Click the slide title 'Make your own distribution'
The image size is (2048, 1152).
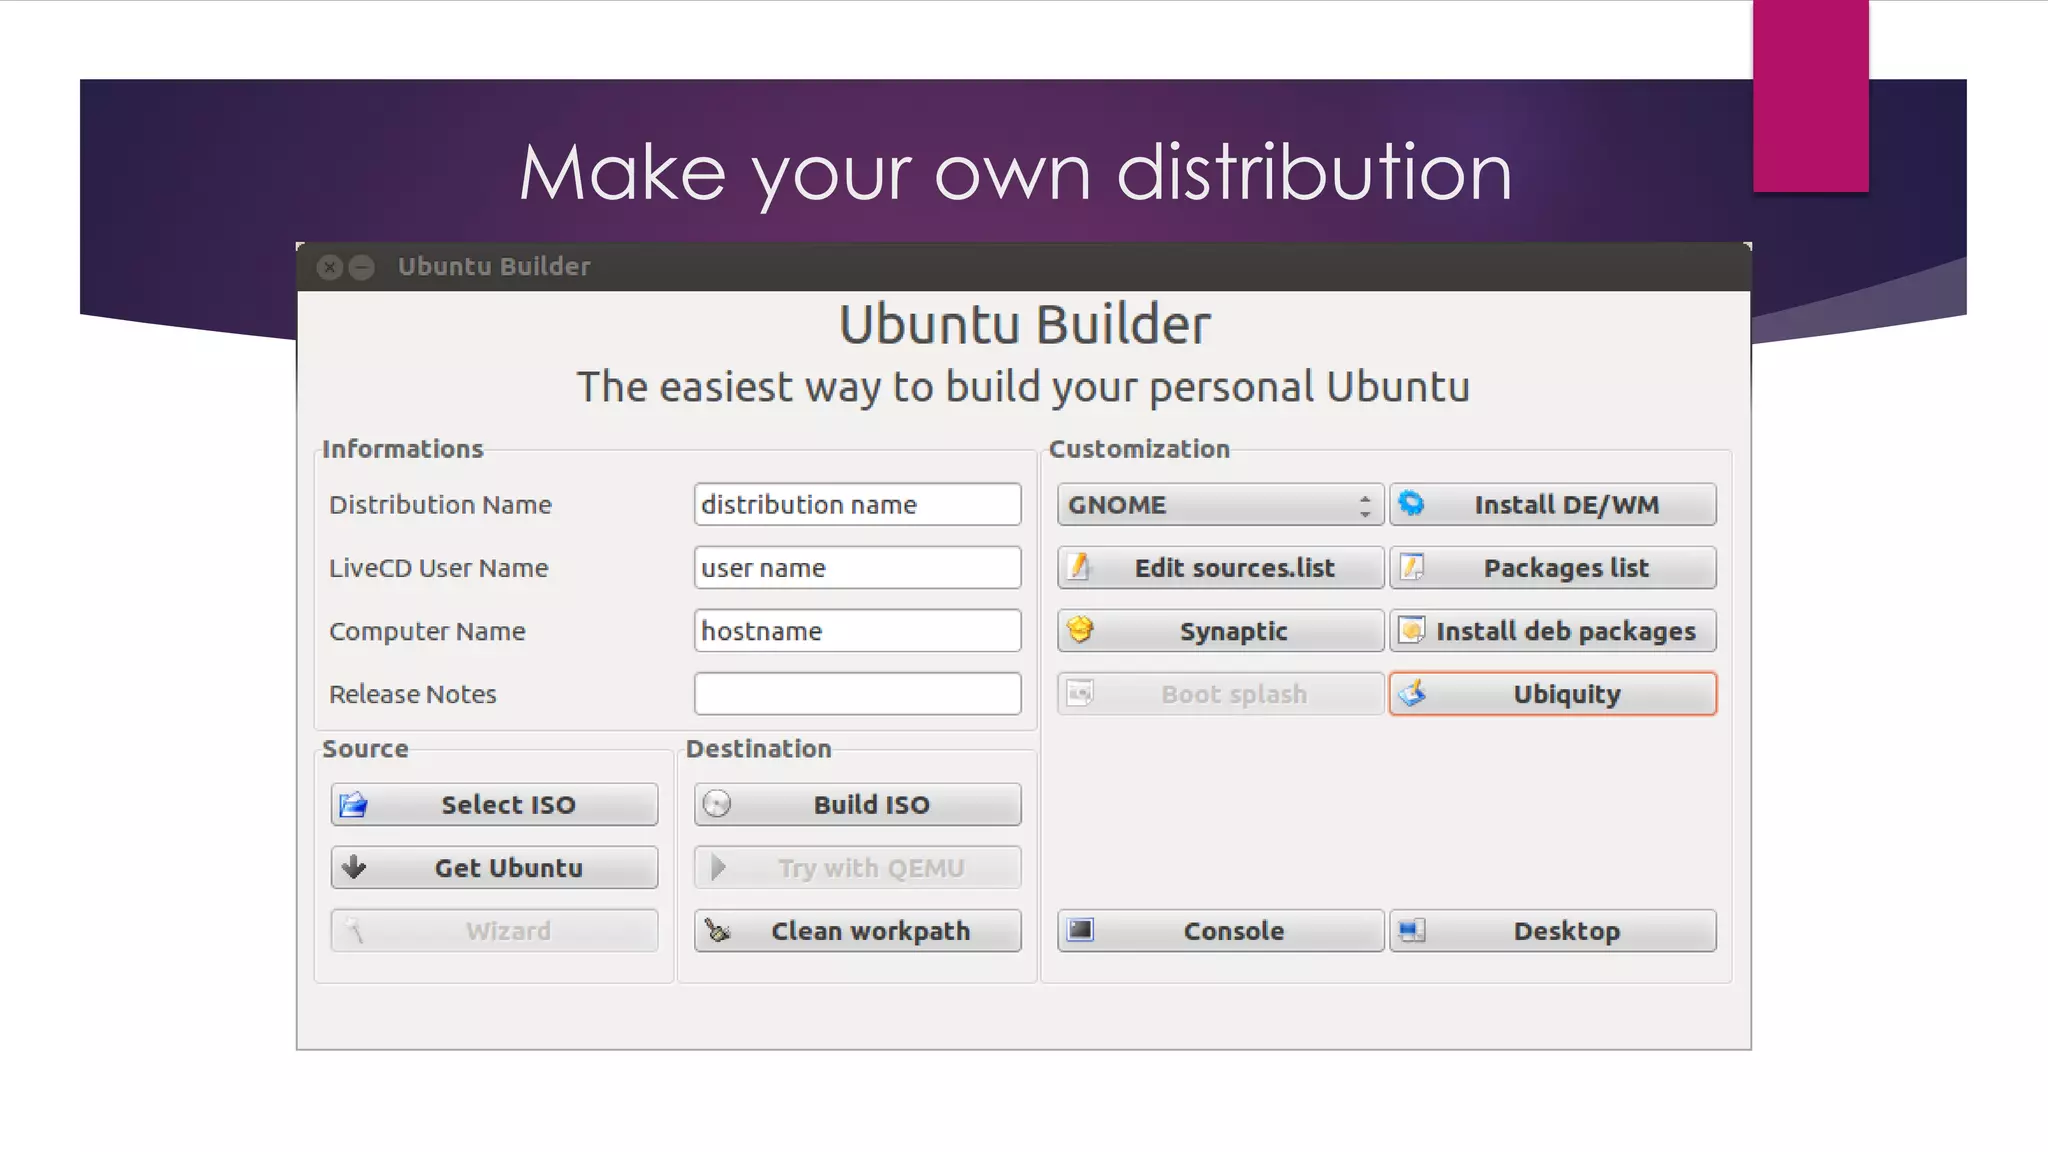[1015, 173]
